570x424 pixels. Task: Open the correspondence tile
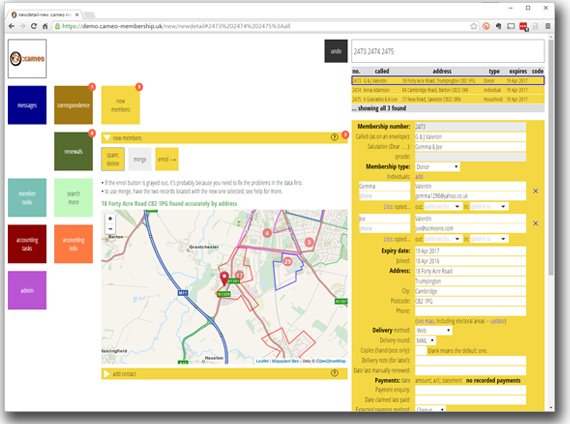pos(73,105)
